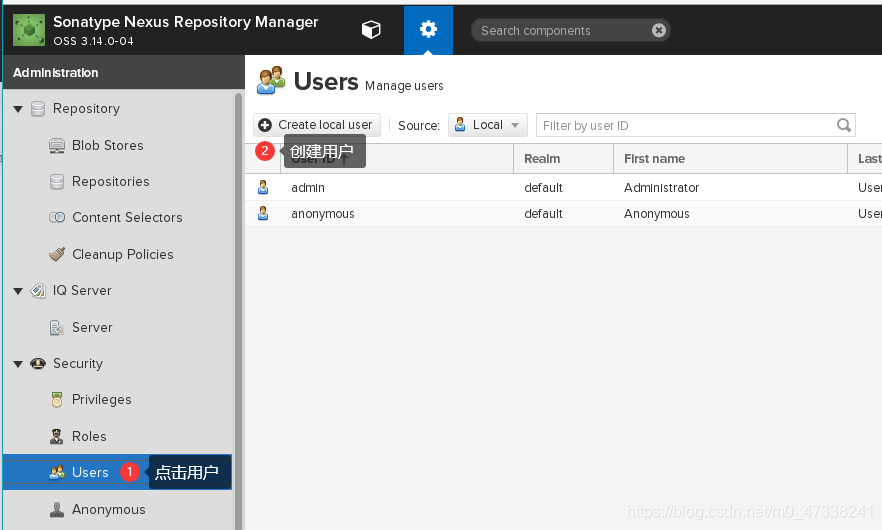Click the Roles officer icon
The width and height of the screenshot is (882, 530).
click(57, 437)
